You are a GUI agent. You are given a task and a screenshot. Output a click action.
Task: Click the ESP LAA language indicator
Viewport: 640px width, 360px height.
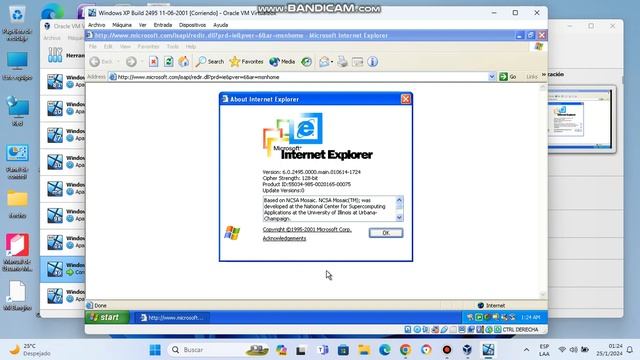(544, 350)
